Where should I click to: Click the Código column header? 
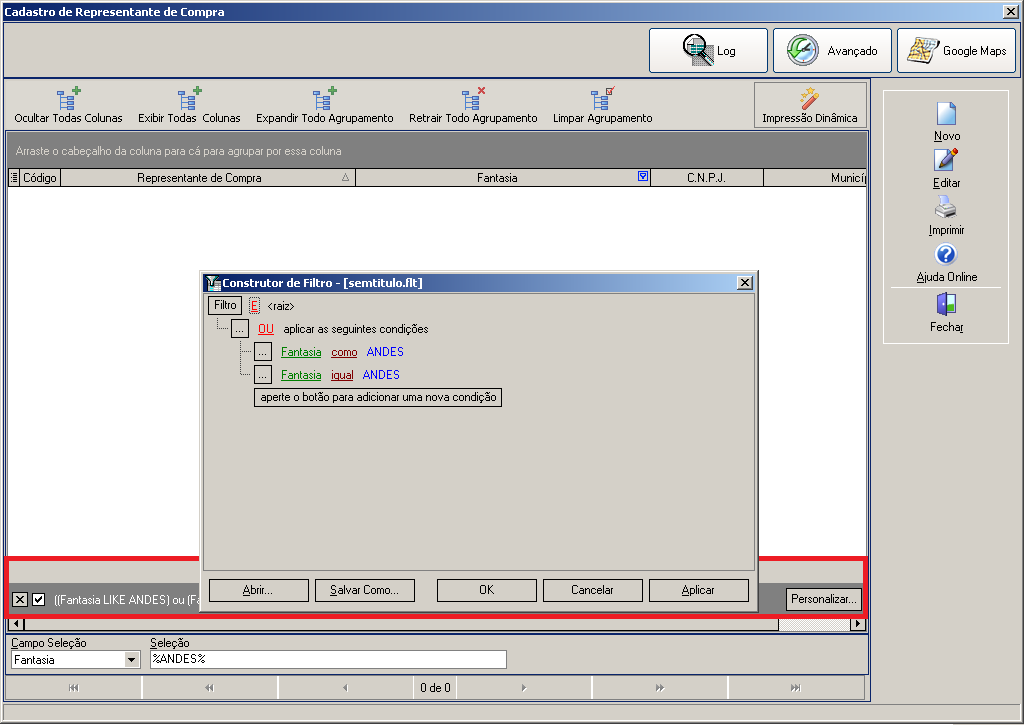click(x=40, y=177)
